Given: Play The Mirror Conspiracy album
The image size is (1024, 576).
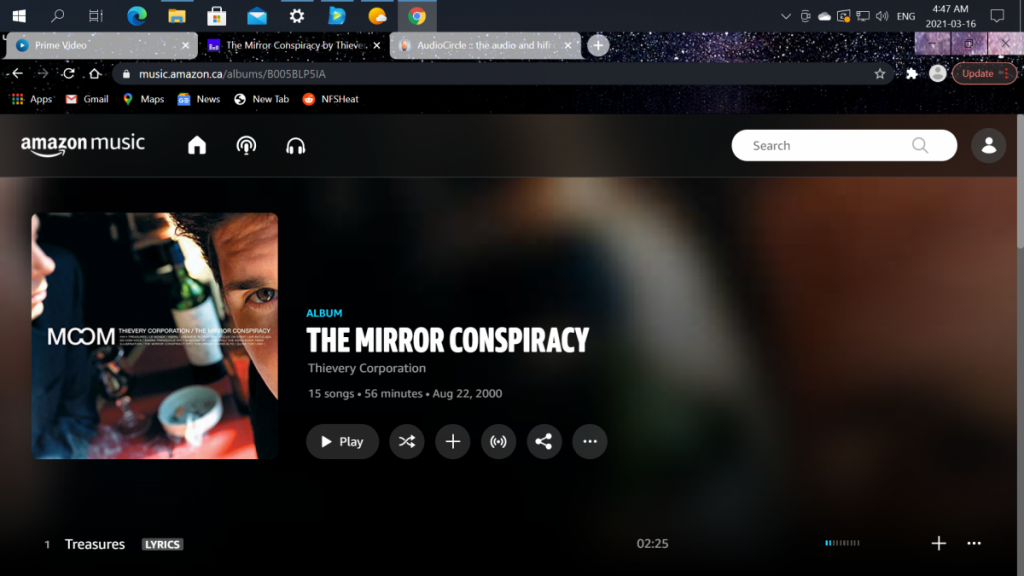Looking at the screenshot, I should (x=342, y=441).
